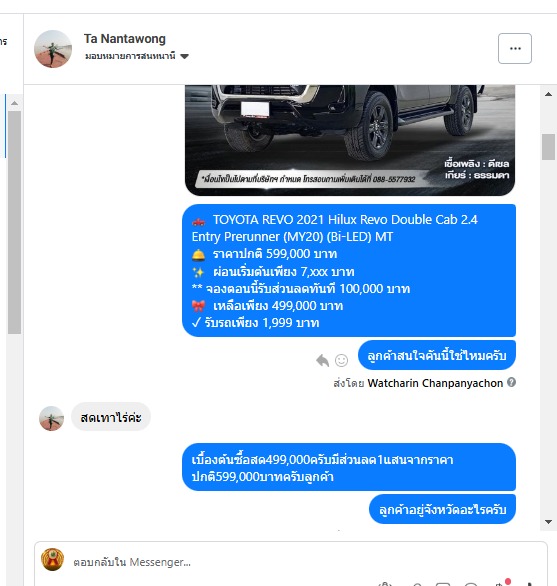Click Ta Nantawong's header profile picture
The height and width of the screenshot is (586, 557).
(x=53, y=49)
